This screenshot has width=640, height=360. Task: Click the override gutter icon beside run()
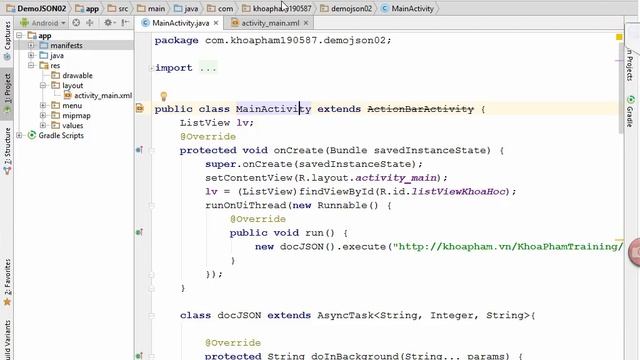[139, 232]
